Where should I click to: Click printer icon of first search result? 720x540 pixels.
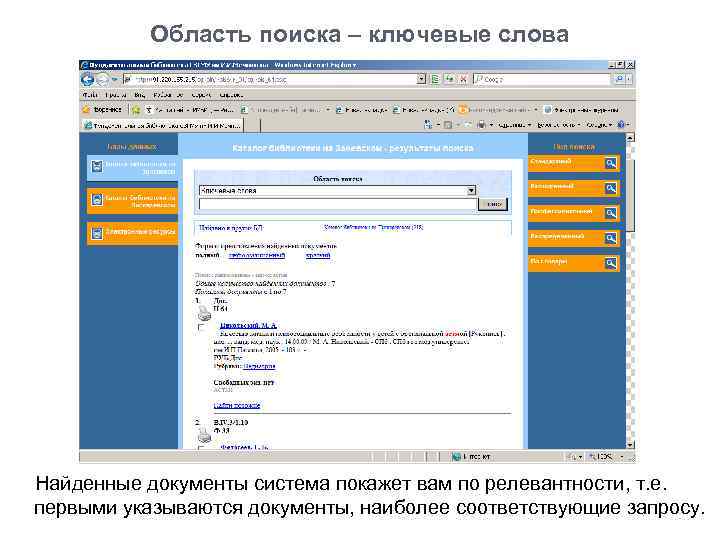click(x=204, y=313)
